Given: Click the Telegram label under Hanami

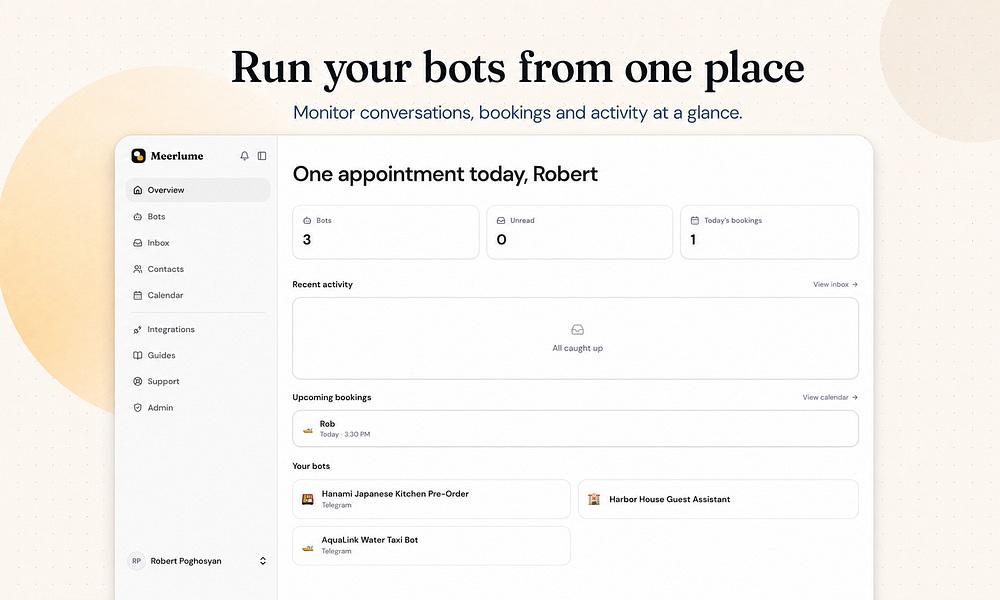Looking at the screenshot, I should [337, 505].
